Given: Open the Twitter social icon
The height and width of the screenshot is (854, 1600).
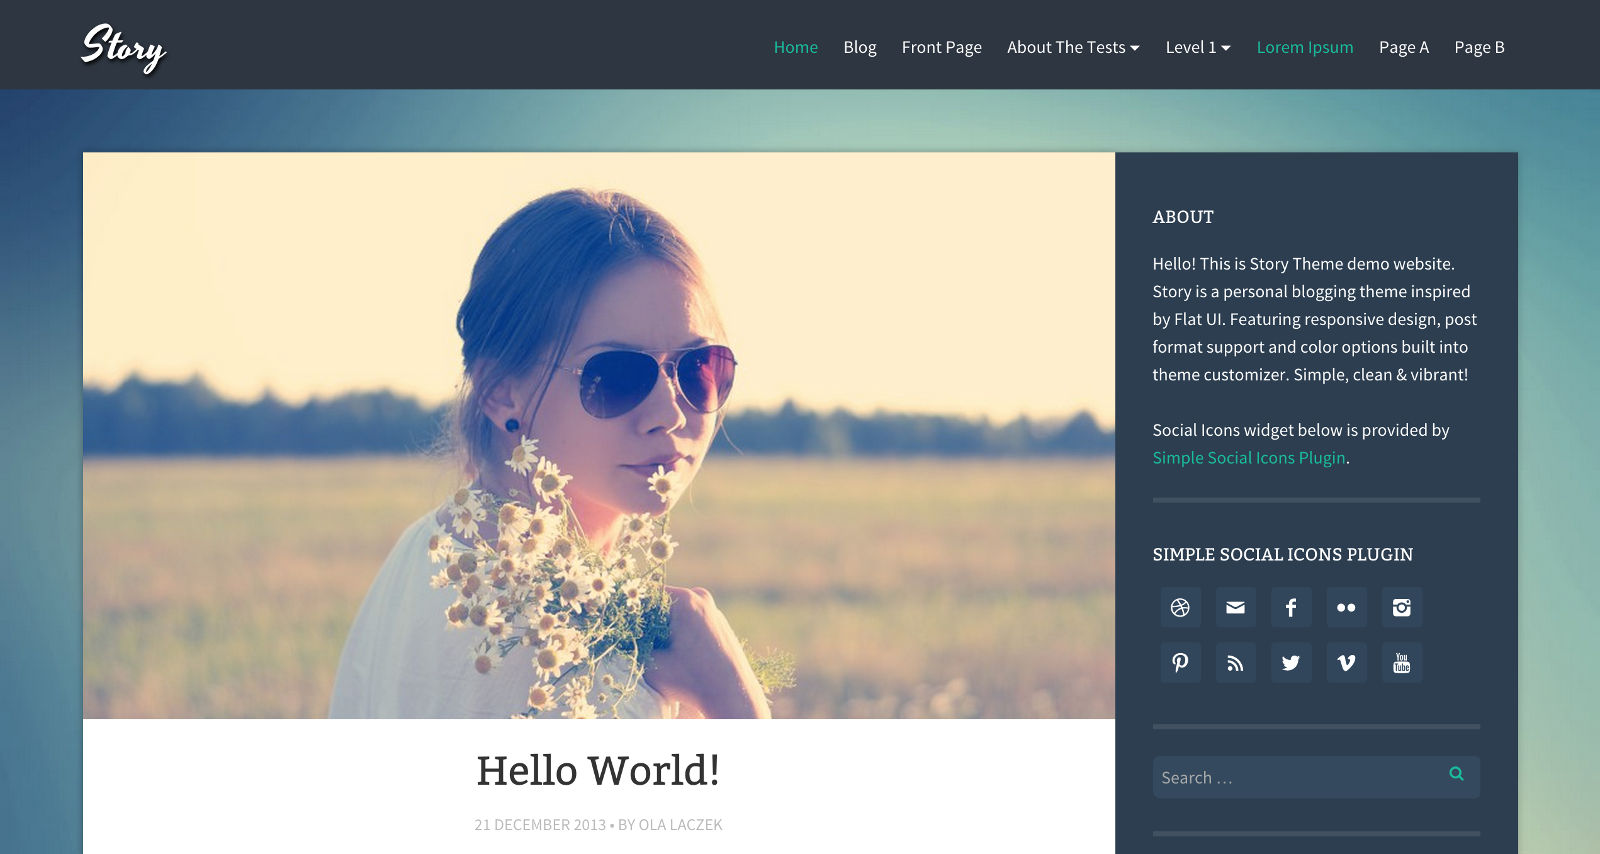Looking at the screenshot, I should coord(1291,662).
